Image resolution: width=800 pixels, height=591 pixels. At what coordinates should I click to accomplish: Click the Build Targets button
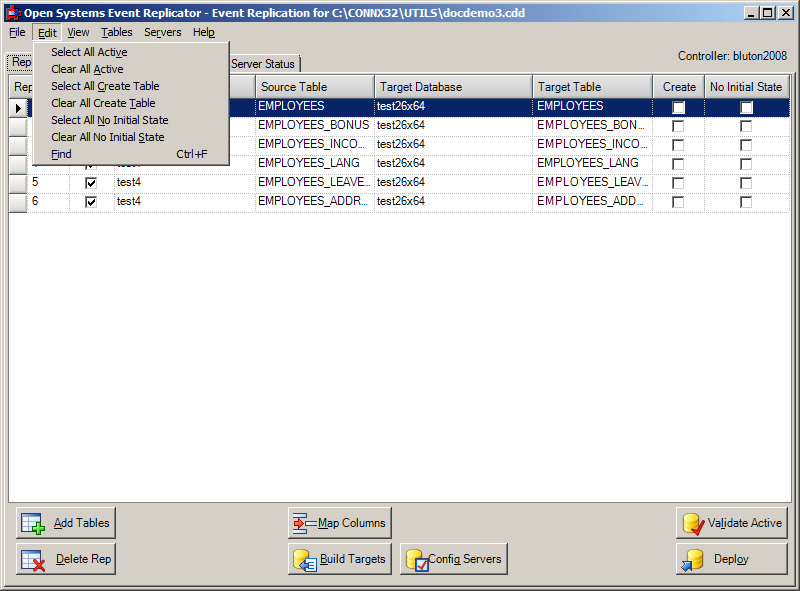[x=340, y=559]
